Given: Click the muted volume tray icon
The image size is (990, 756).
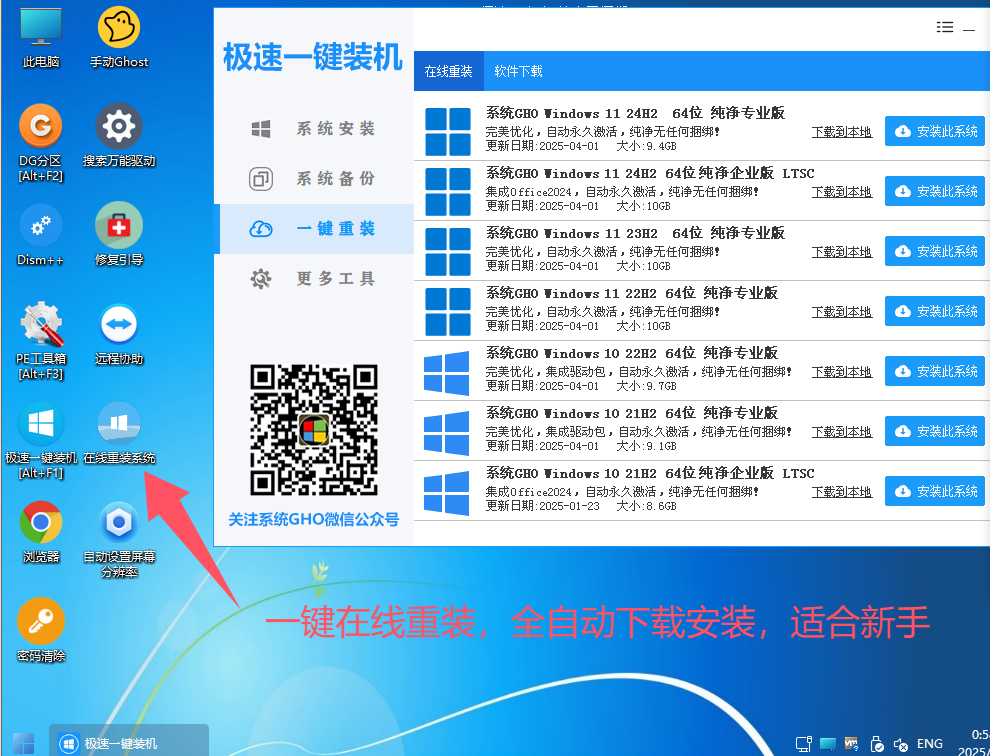Looking at the screenshot, I should click(901, 744).
